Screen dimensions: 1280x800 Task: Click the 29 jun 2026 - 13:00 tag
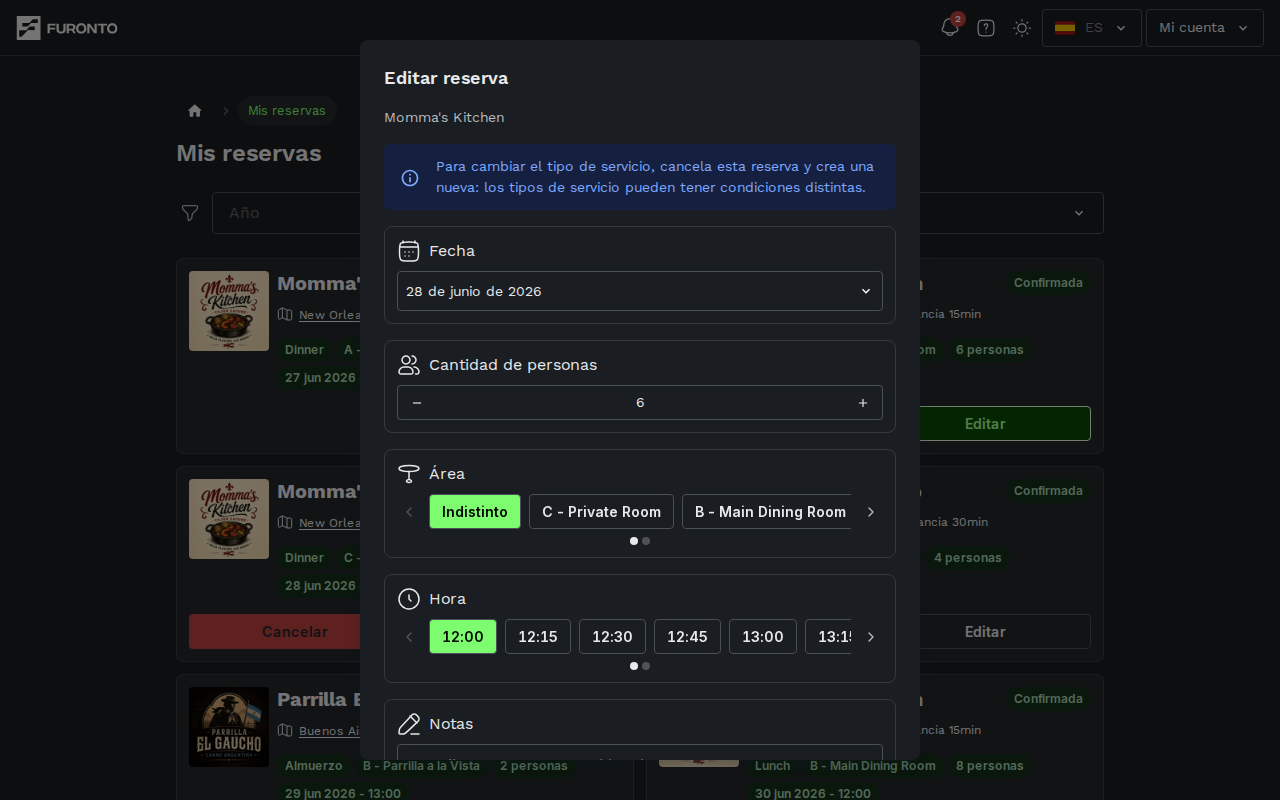click(343, 794)
